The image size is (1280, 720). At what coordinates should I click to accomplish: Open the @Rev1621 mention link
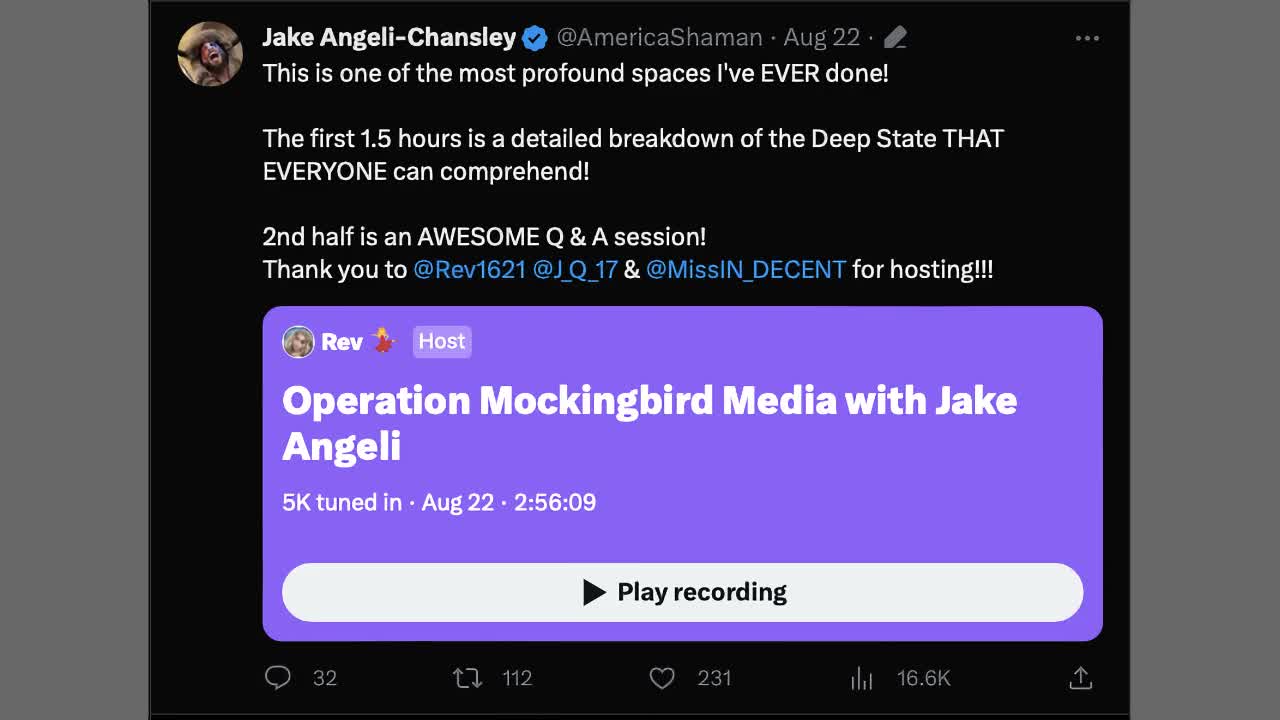coord(469,269)
